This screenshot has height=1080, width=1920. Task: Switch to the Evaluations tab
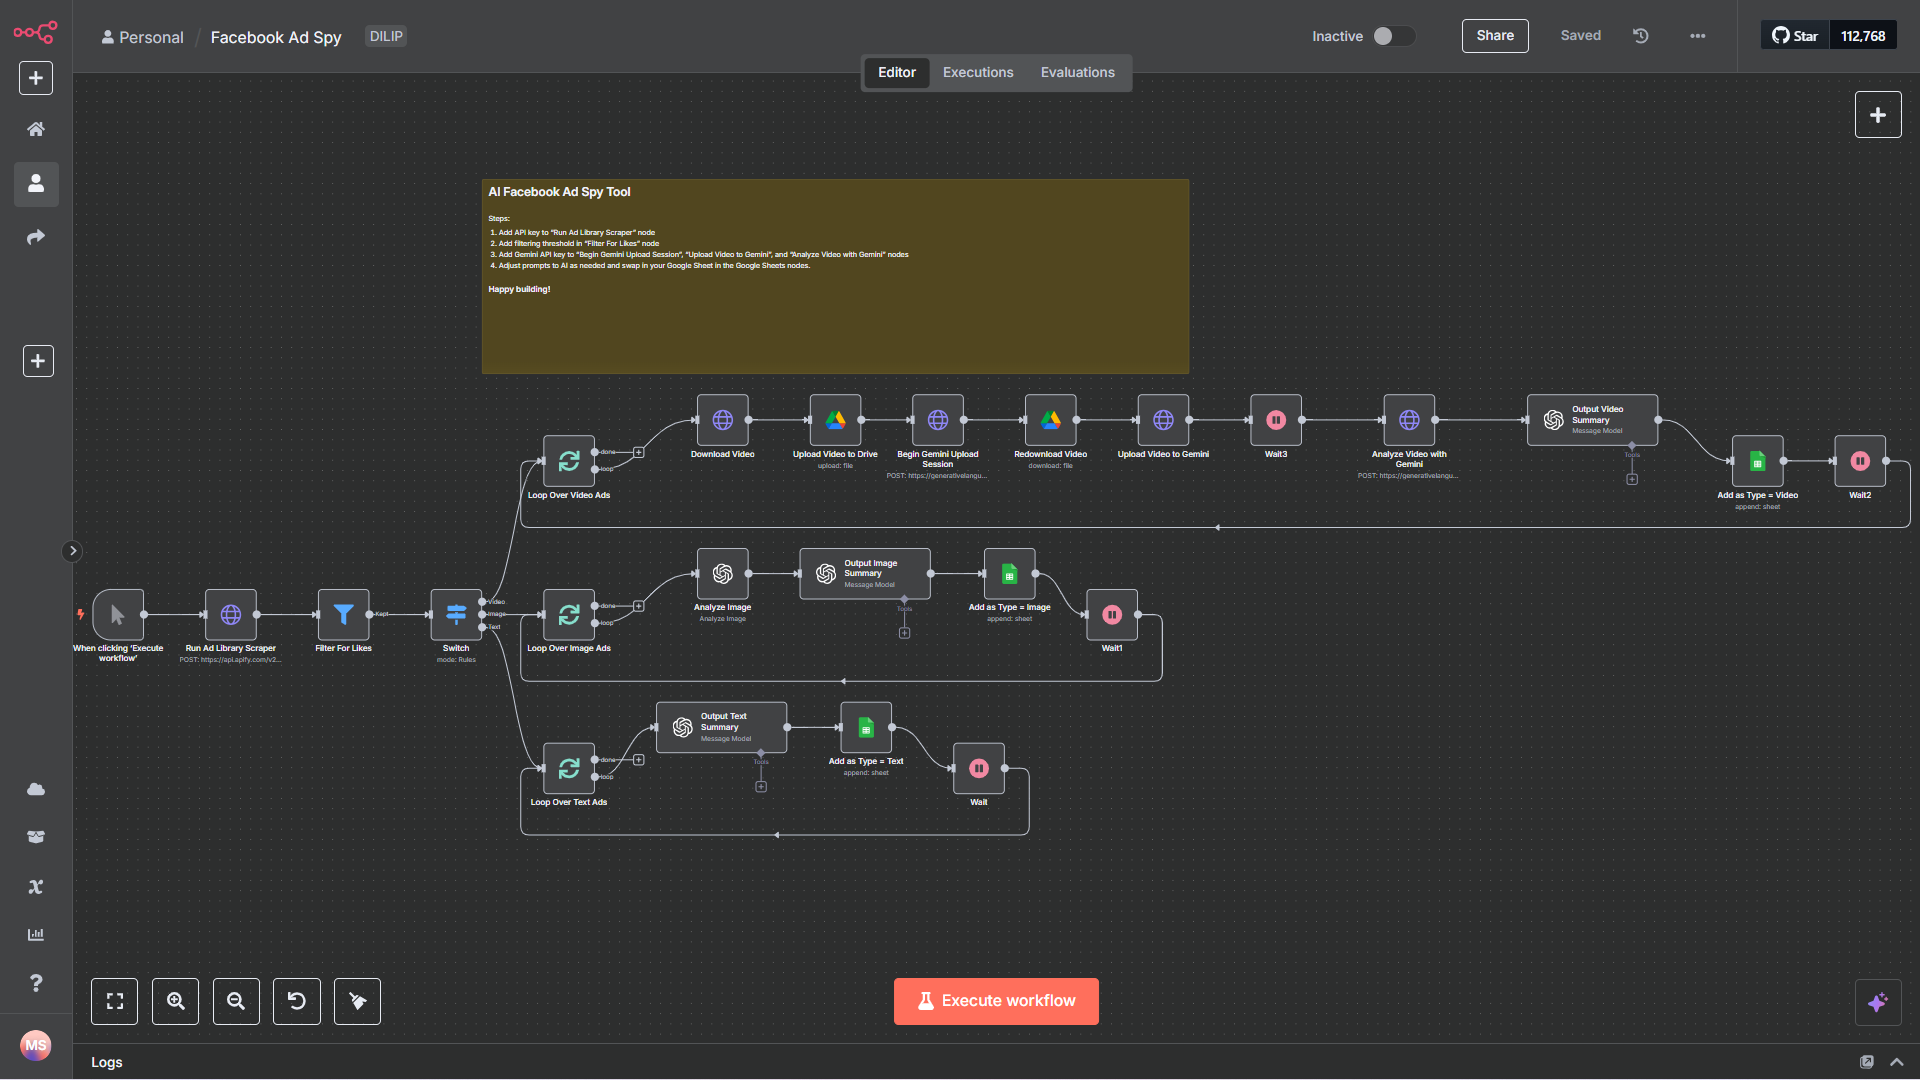pos(1077,72)
